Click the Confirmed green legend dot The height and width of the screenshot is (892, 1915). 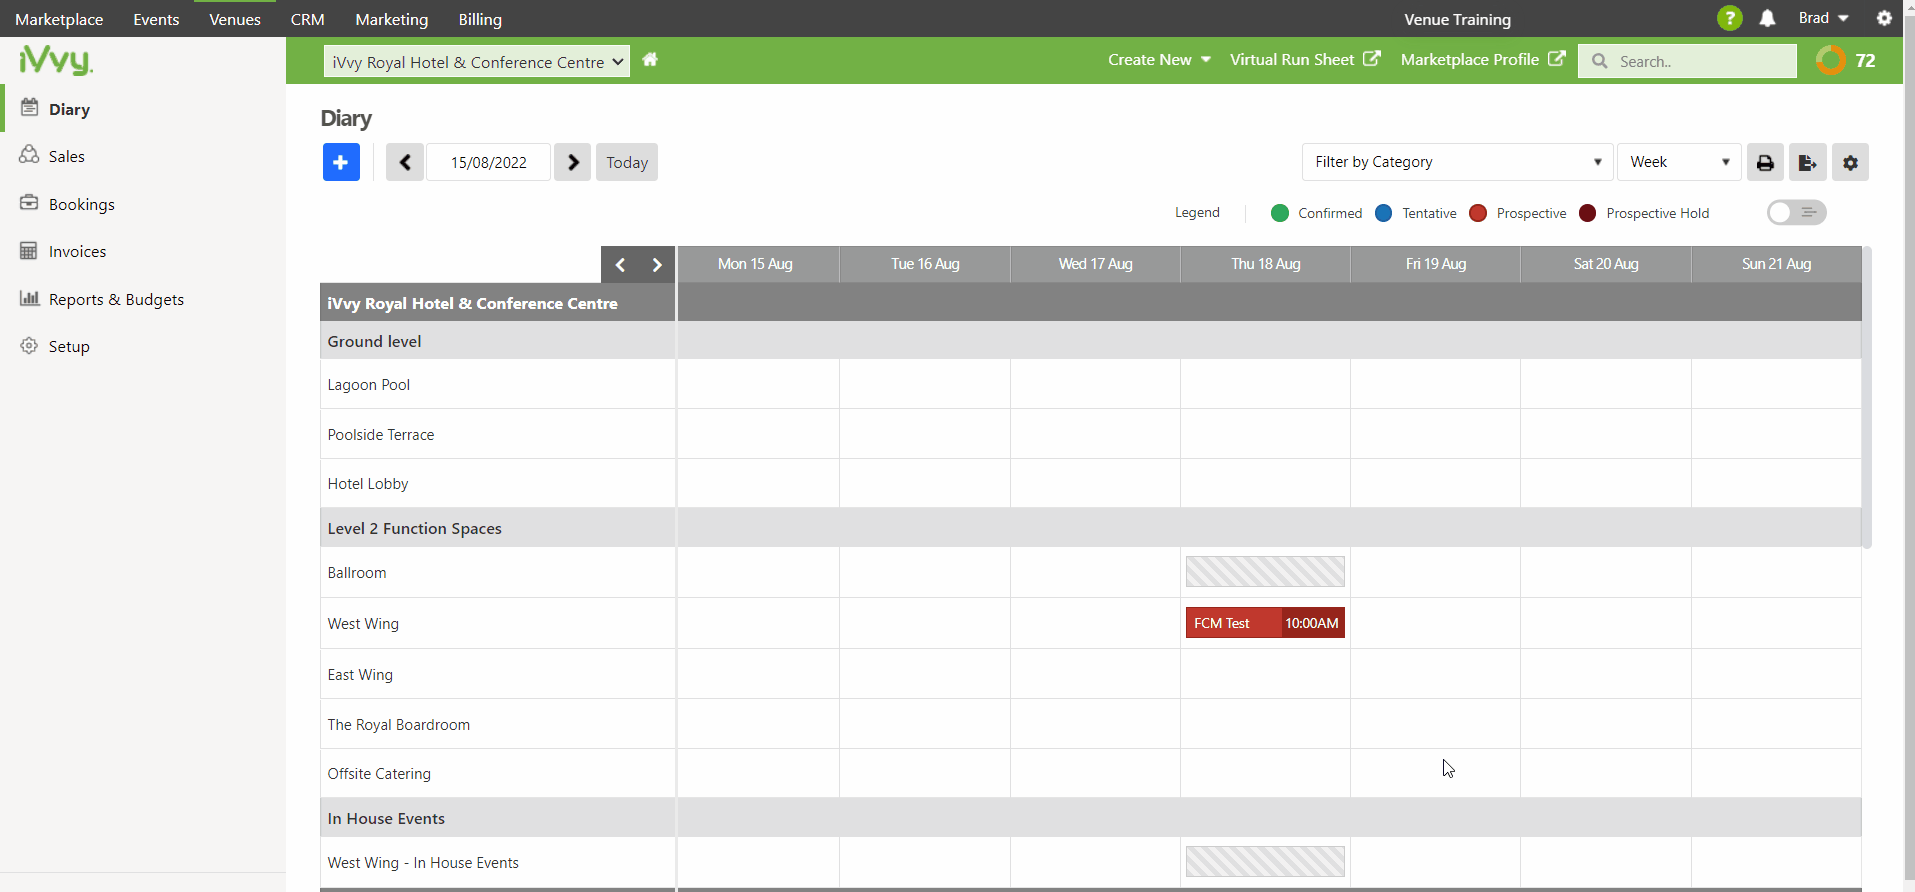(x=1280, y=213)
